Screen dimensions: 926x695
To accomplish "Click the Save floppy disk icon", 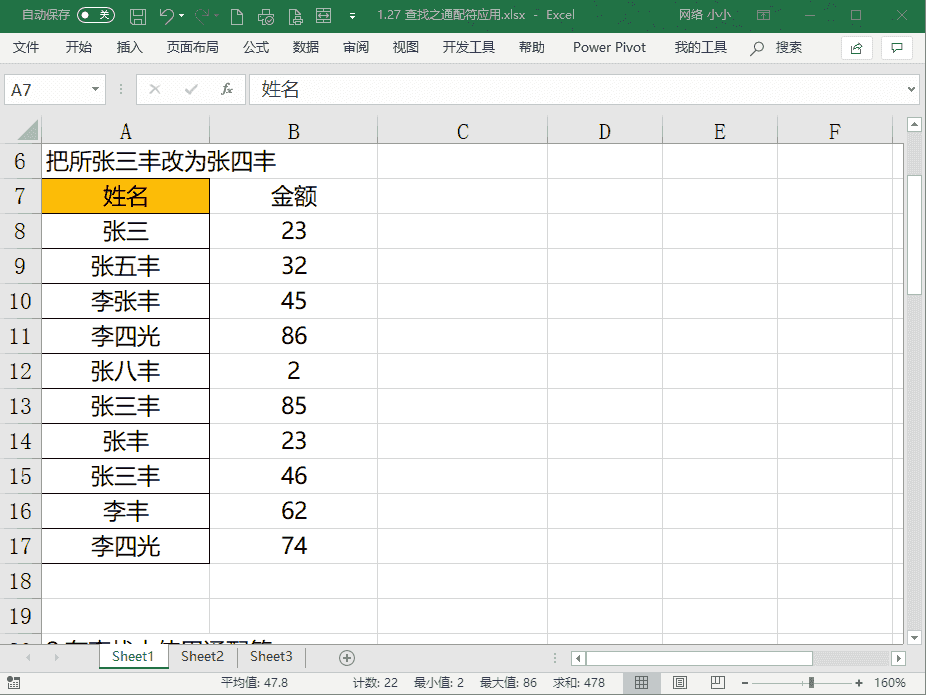I will tap(138, 16).
